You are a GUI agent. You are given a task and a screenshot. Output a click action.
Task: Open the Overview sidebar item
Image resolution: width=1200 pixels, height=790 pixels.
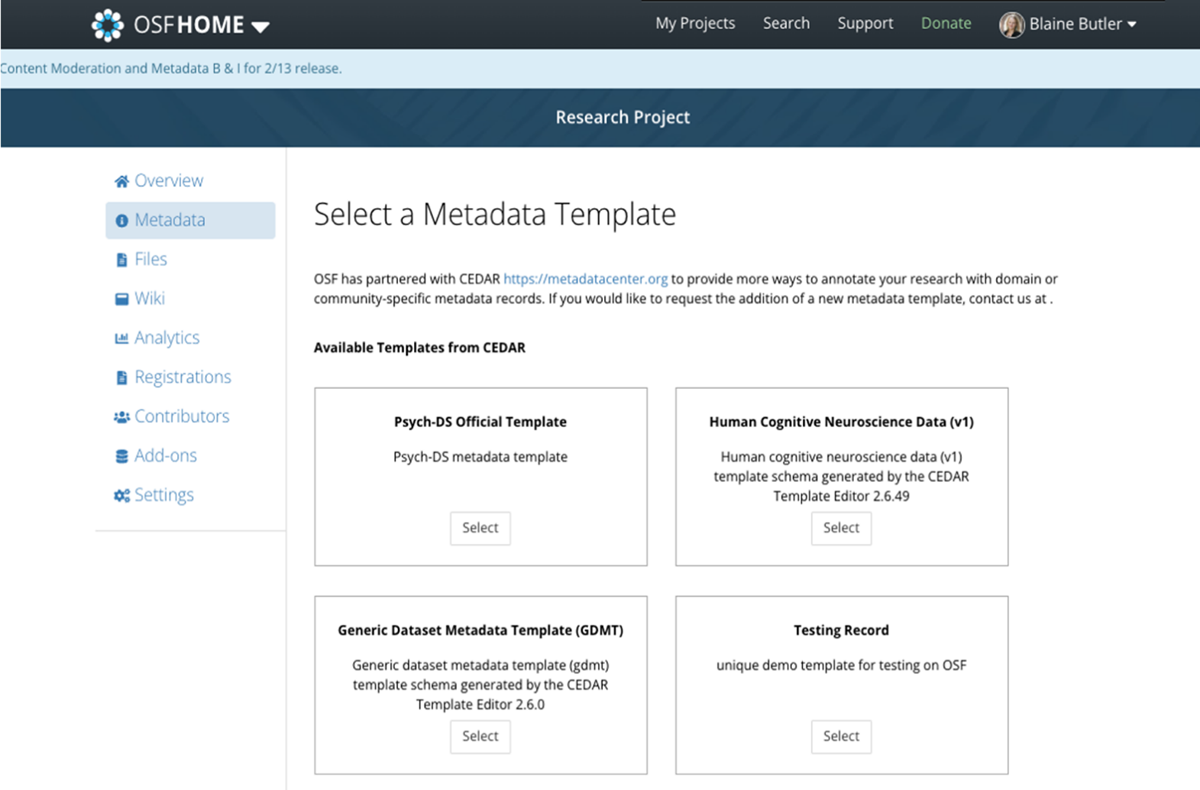[169, 181]
